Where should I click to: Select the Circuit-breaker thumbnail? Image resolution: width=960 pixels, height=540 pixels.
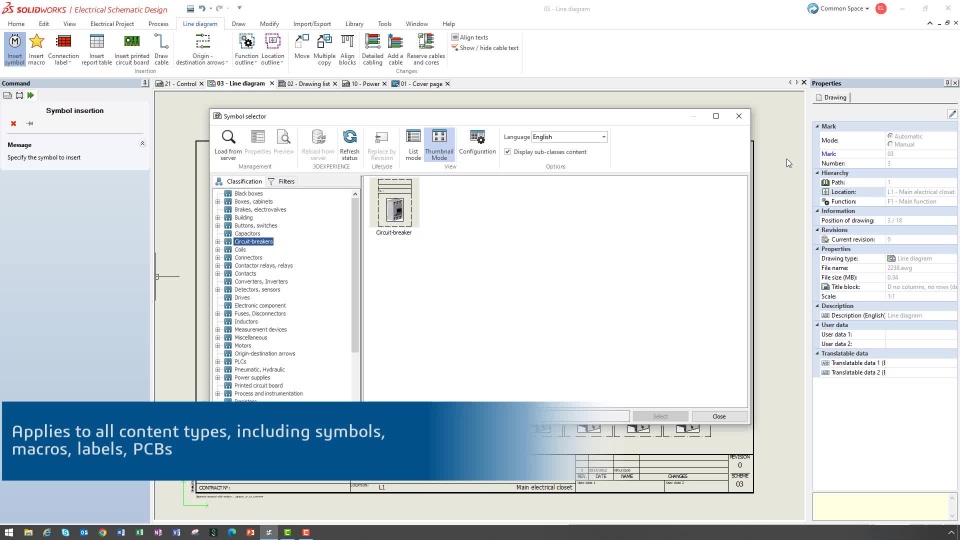coord(394,208)
